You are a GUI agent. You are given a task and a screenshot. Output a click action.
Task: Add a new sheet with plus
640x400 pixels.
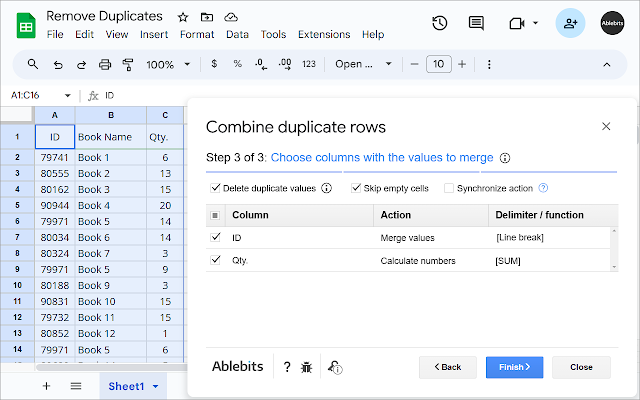(x=46, y=386)
